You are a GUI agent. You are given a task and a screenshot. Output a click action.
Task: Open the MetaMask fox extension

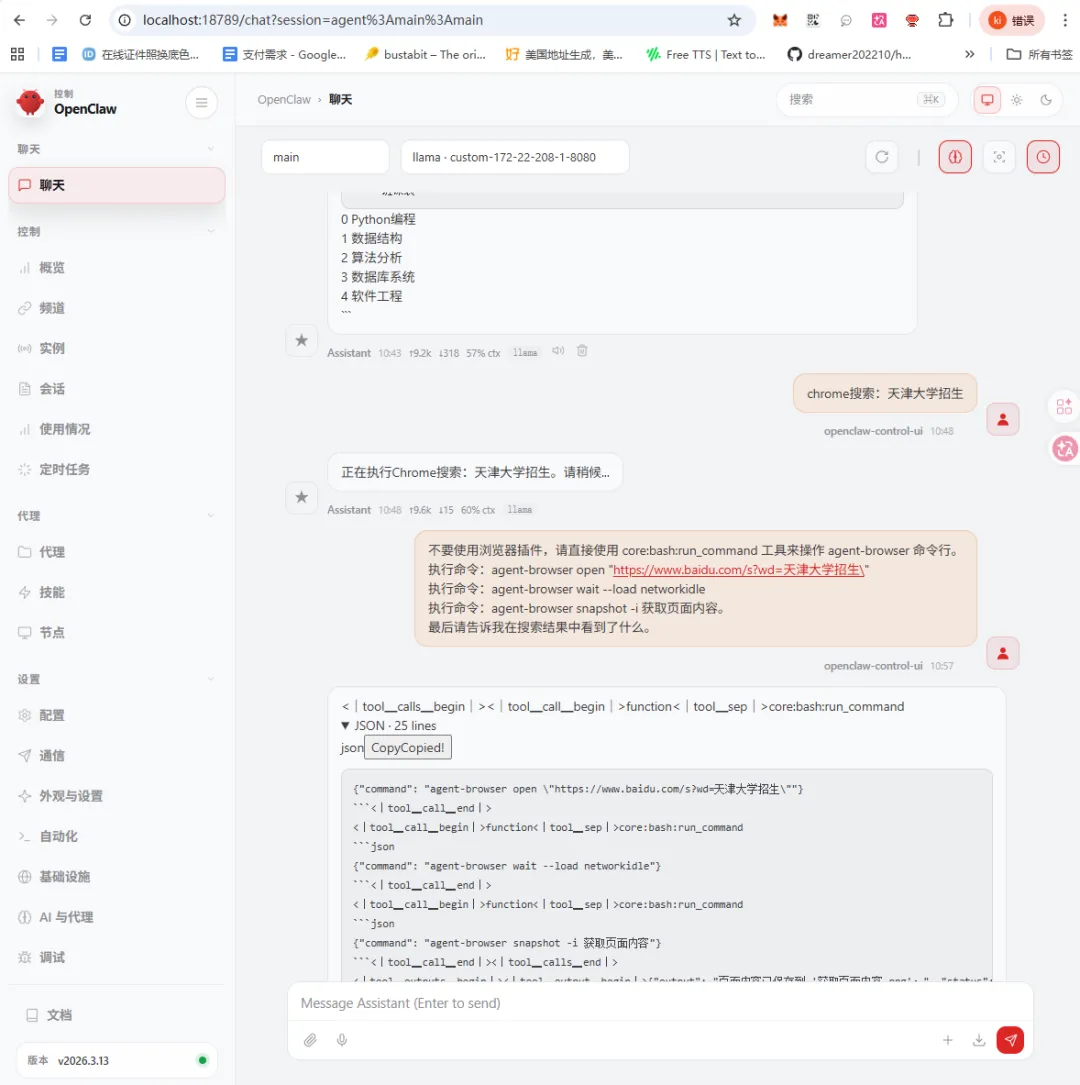click(x=780, y=20)
